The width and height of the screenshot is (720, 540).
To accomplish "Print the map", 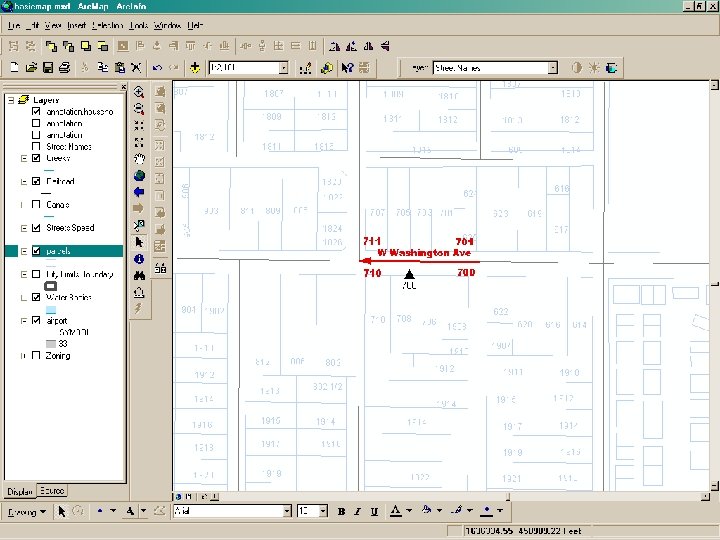I will tap(64, 68).
